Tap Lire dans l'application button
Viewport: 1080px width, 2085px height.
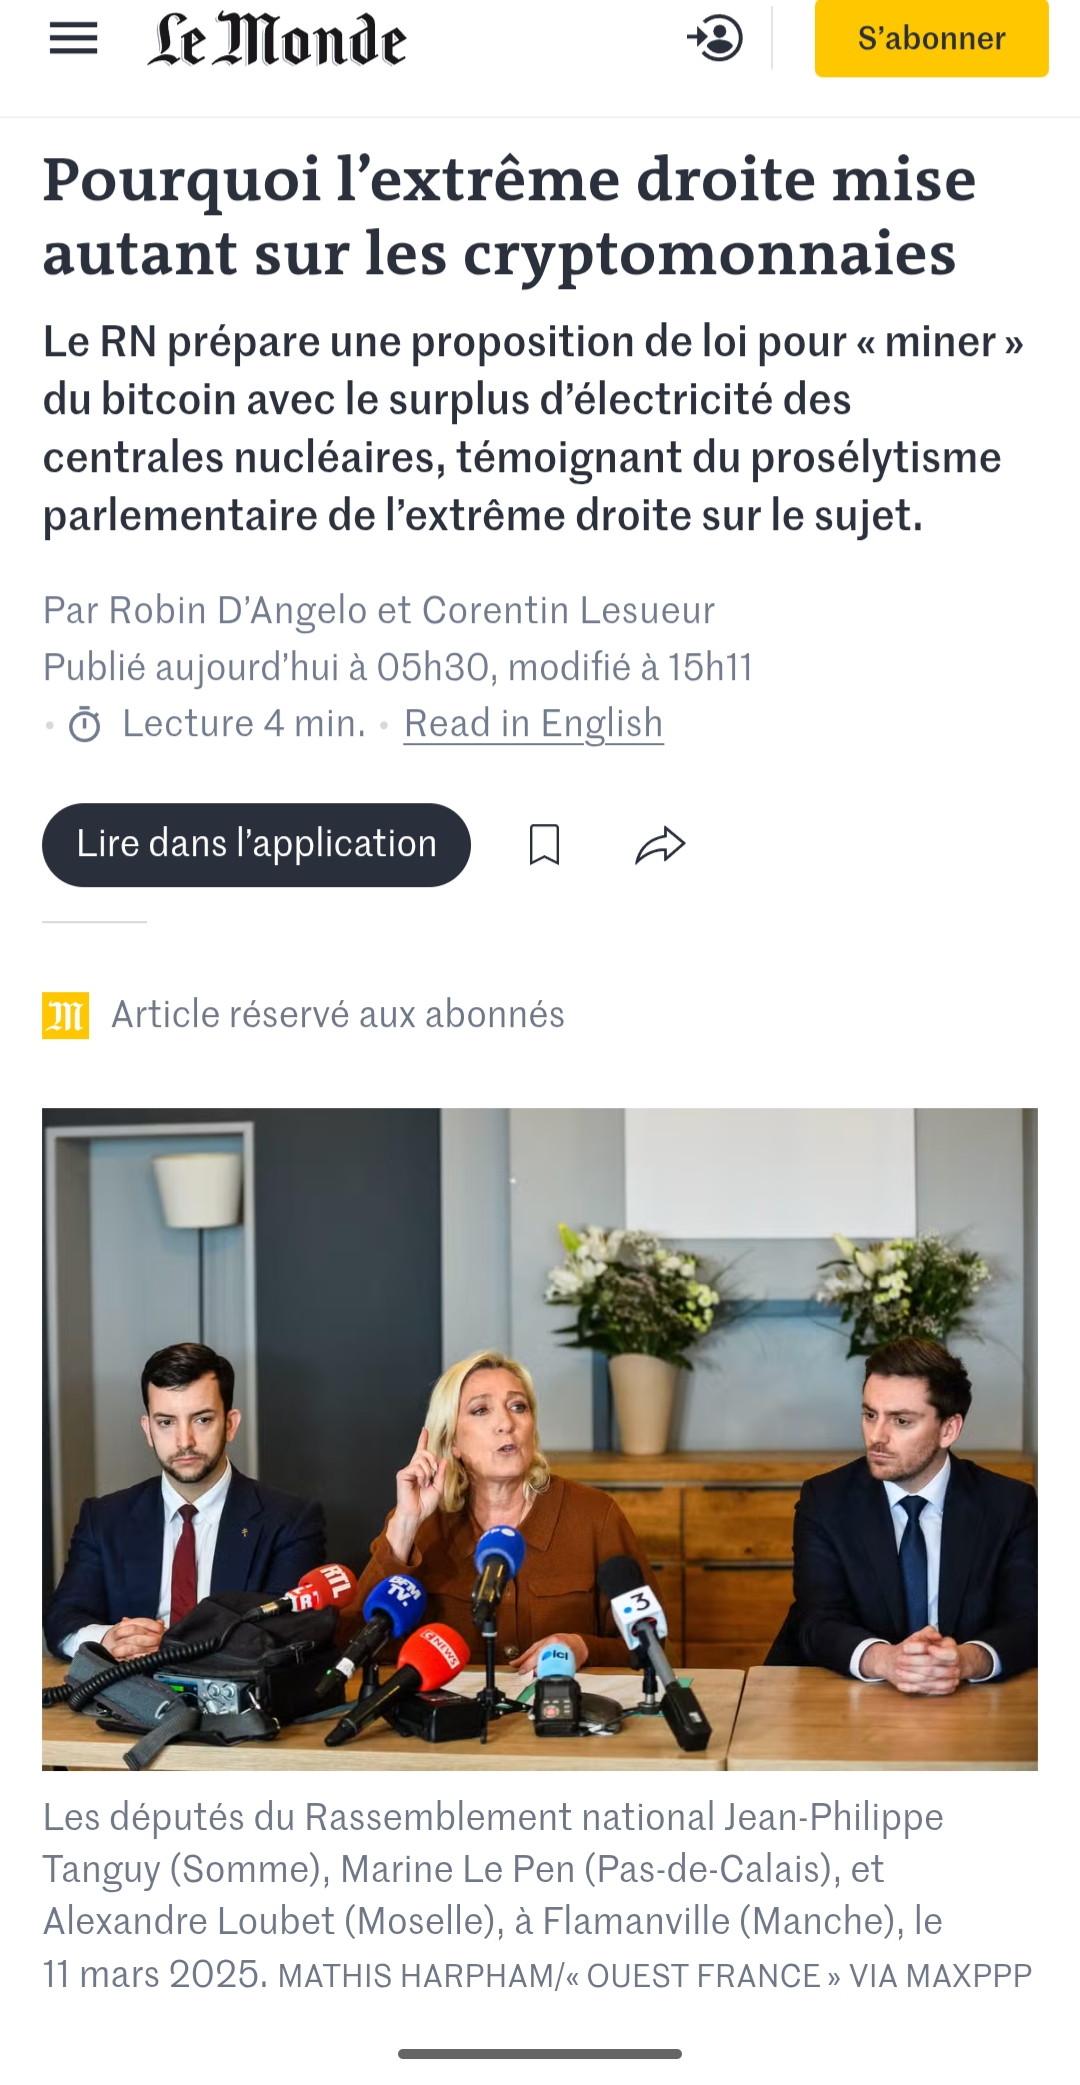[x=256, y=845]
